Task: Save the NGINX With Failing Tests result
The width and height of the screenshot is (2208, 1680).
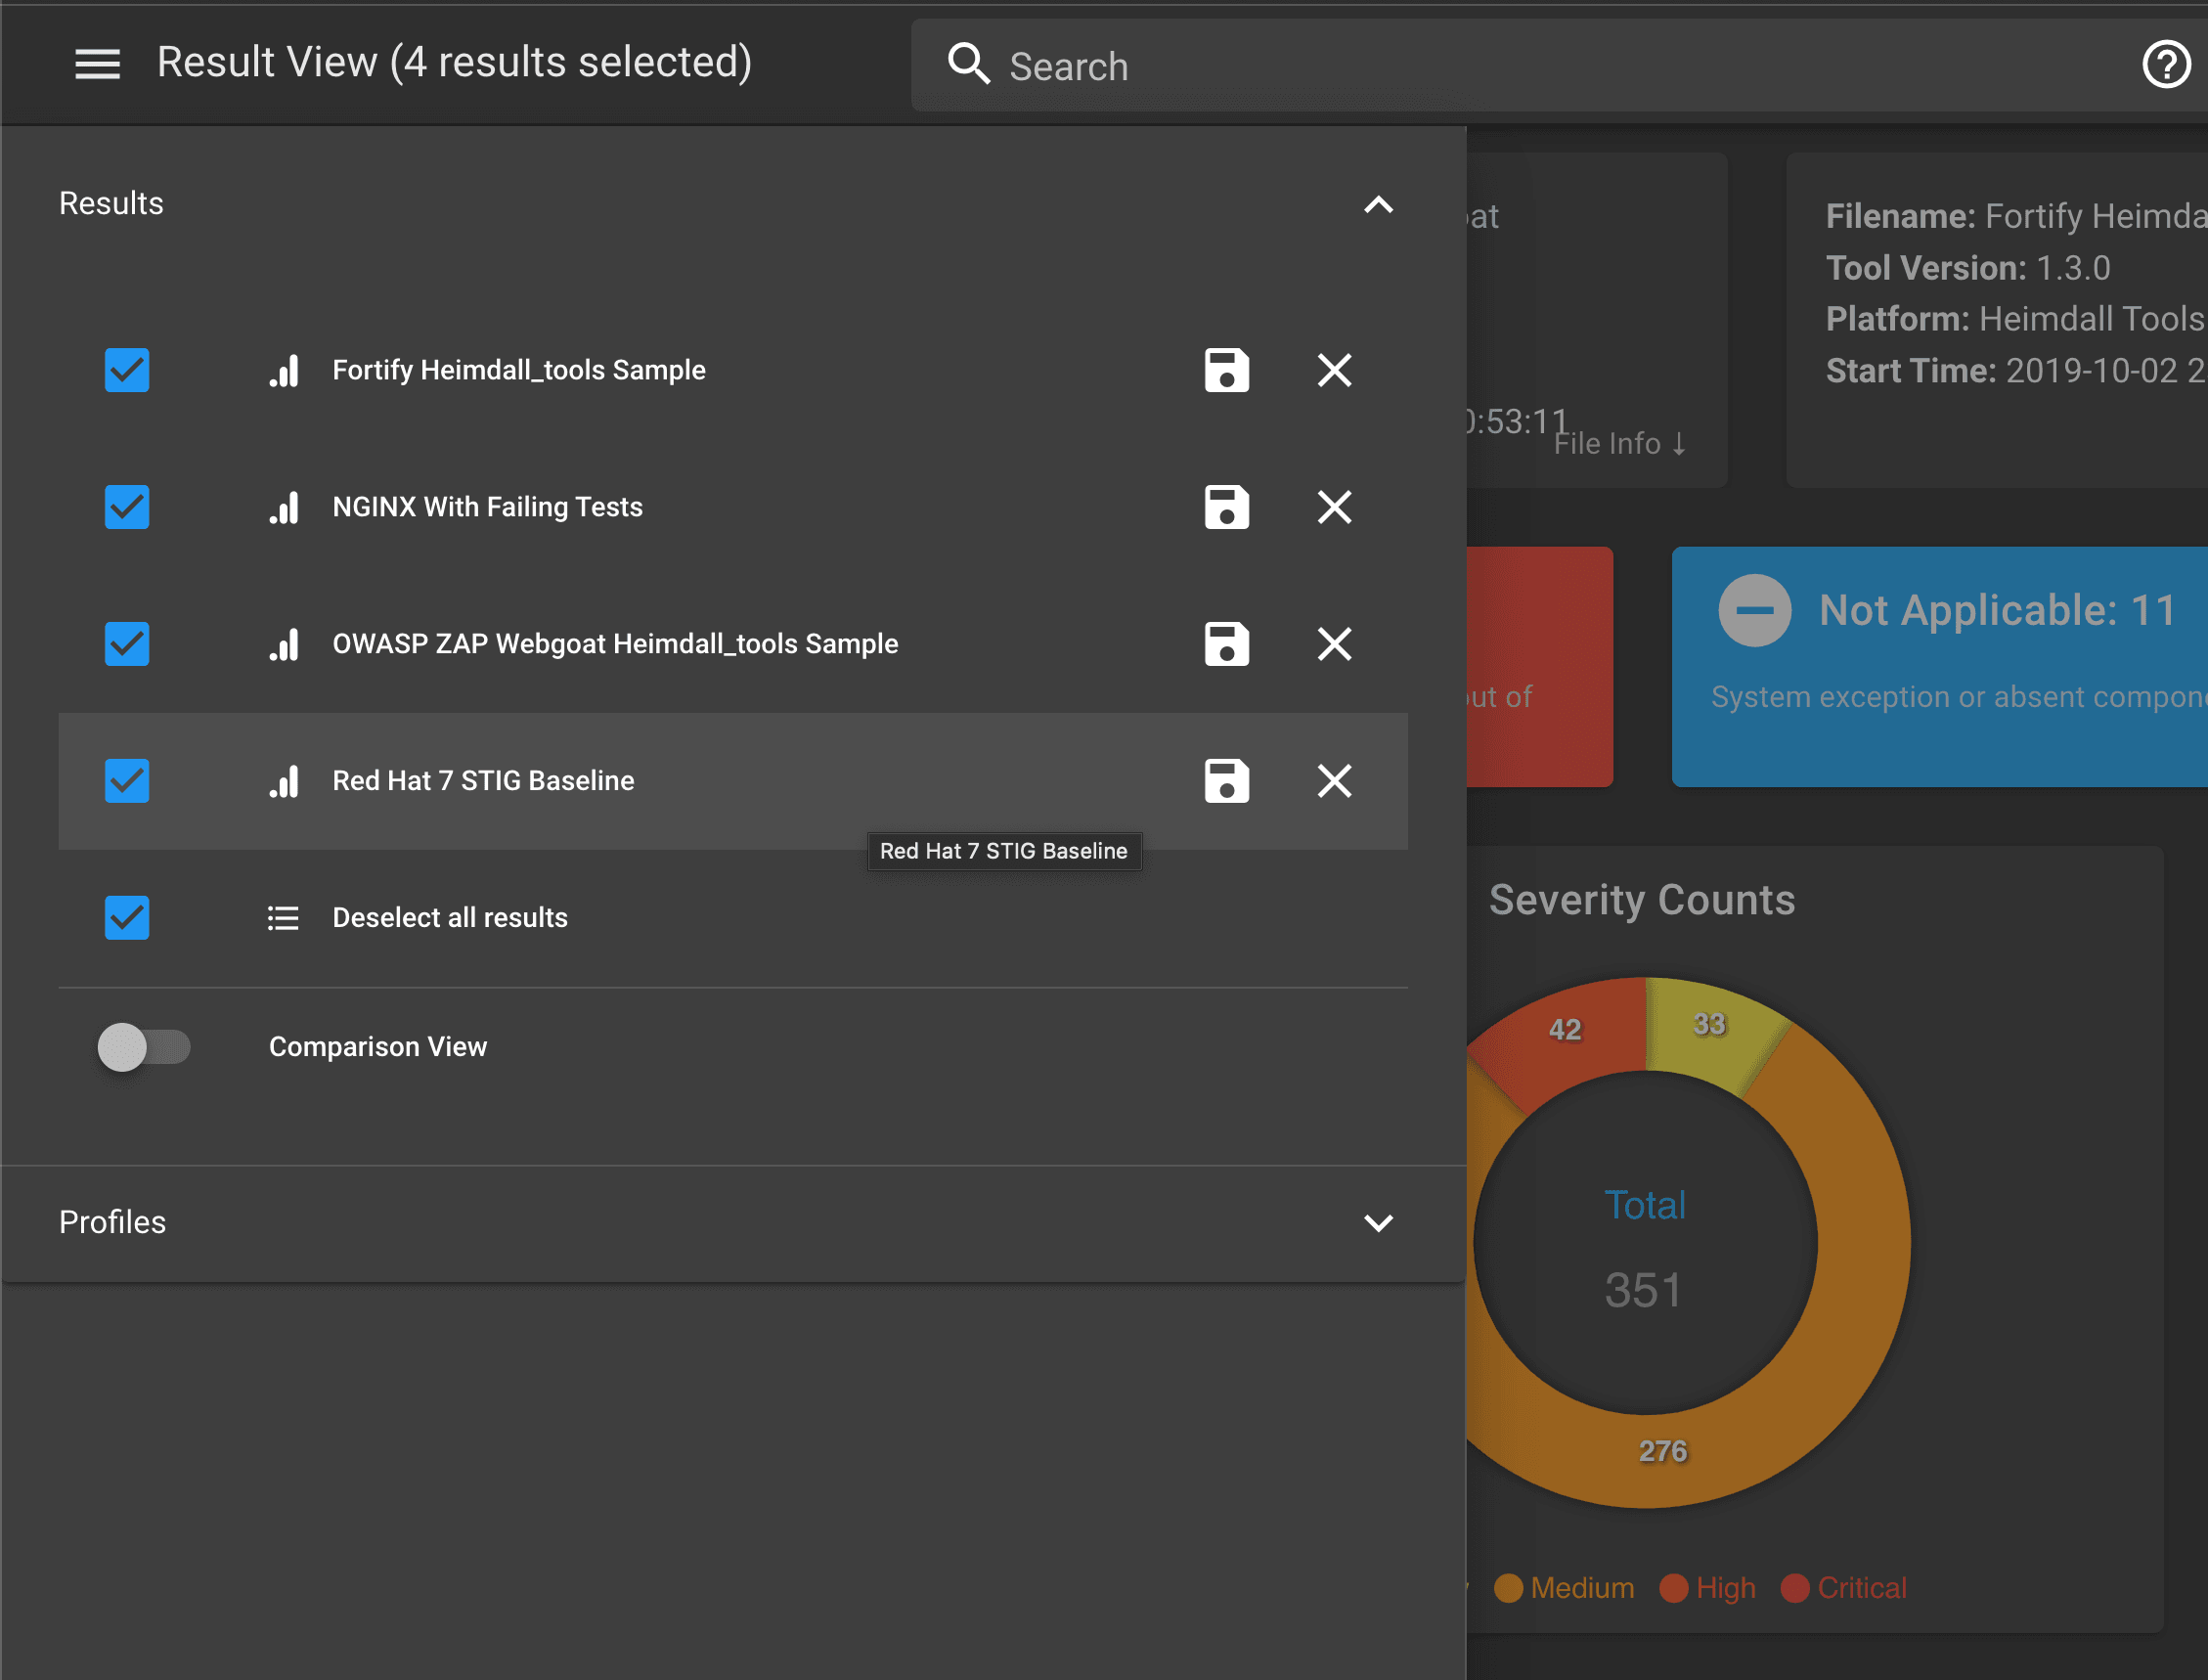Action: click(1227, 507)
